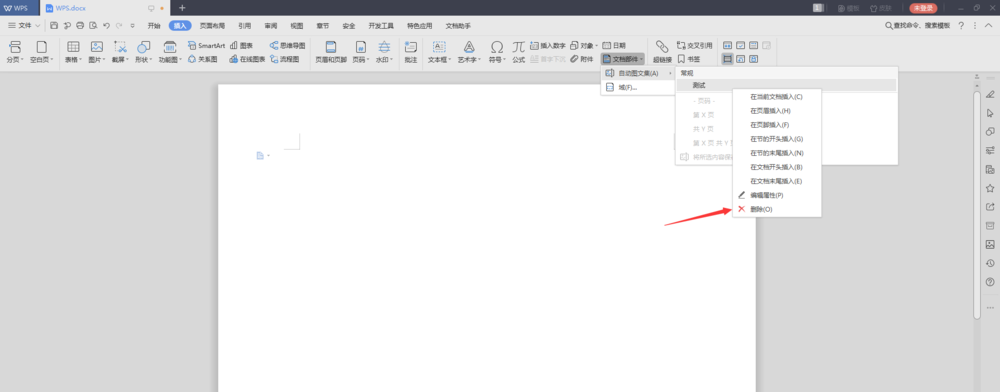Toggle the 文档部件 document parts dropdown

(x=623, y=59)
